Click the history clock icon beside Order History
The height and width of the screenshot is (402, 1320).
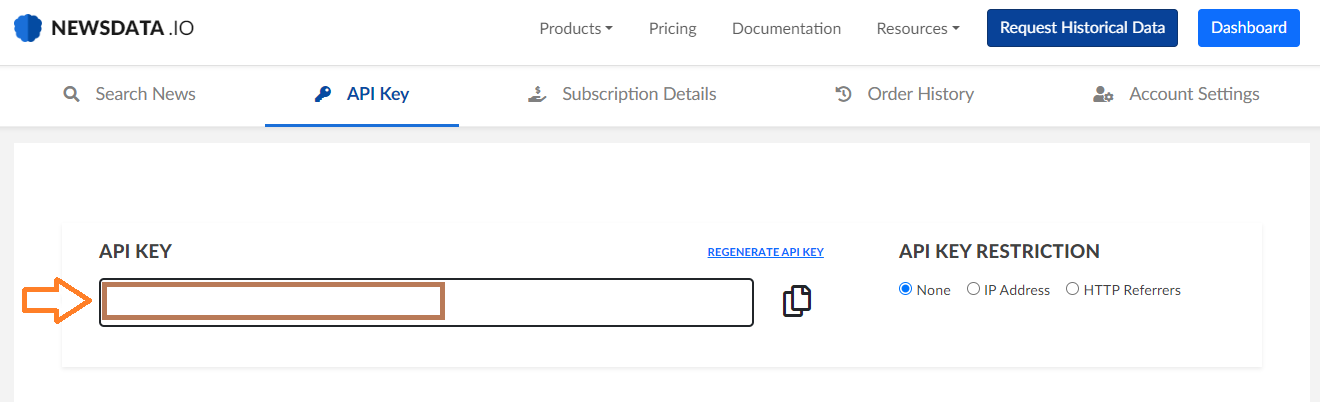843,95
